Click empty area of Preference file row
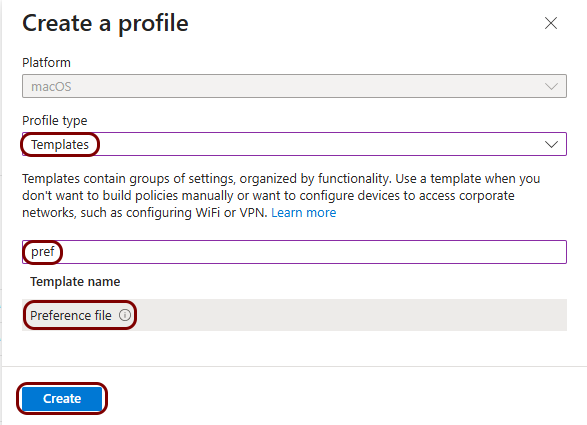The height and width of the screenshot is (425, 587). (x=348, y=315)
